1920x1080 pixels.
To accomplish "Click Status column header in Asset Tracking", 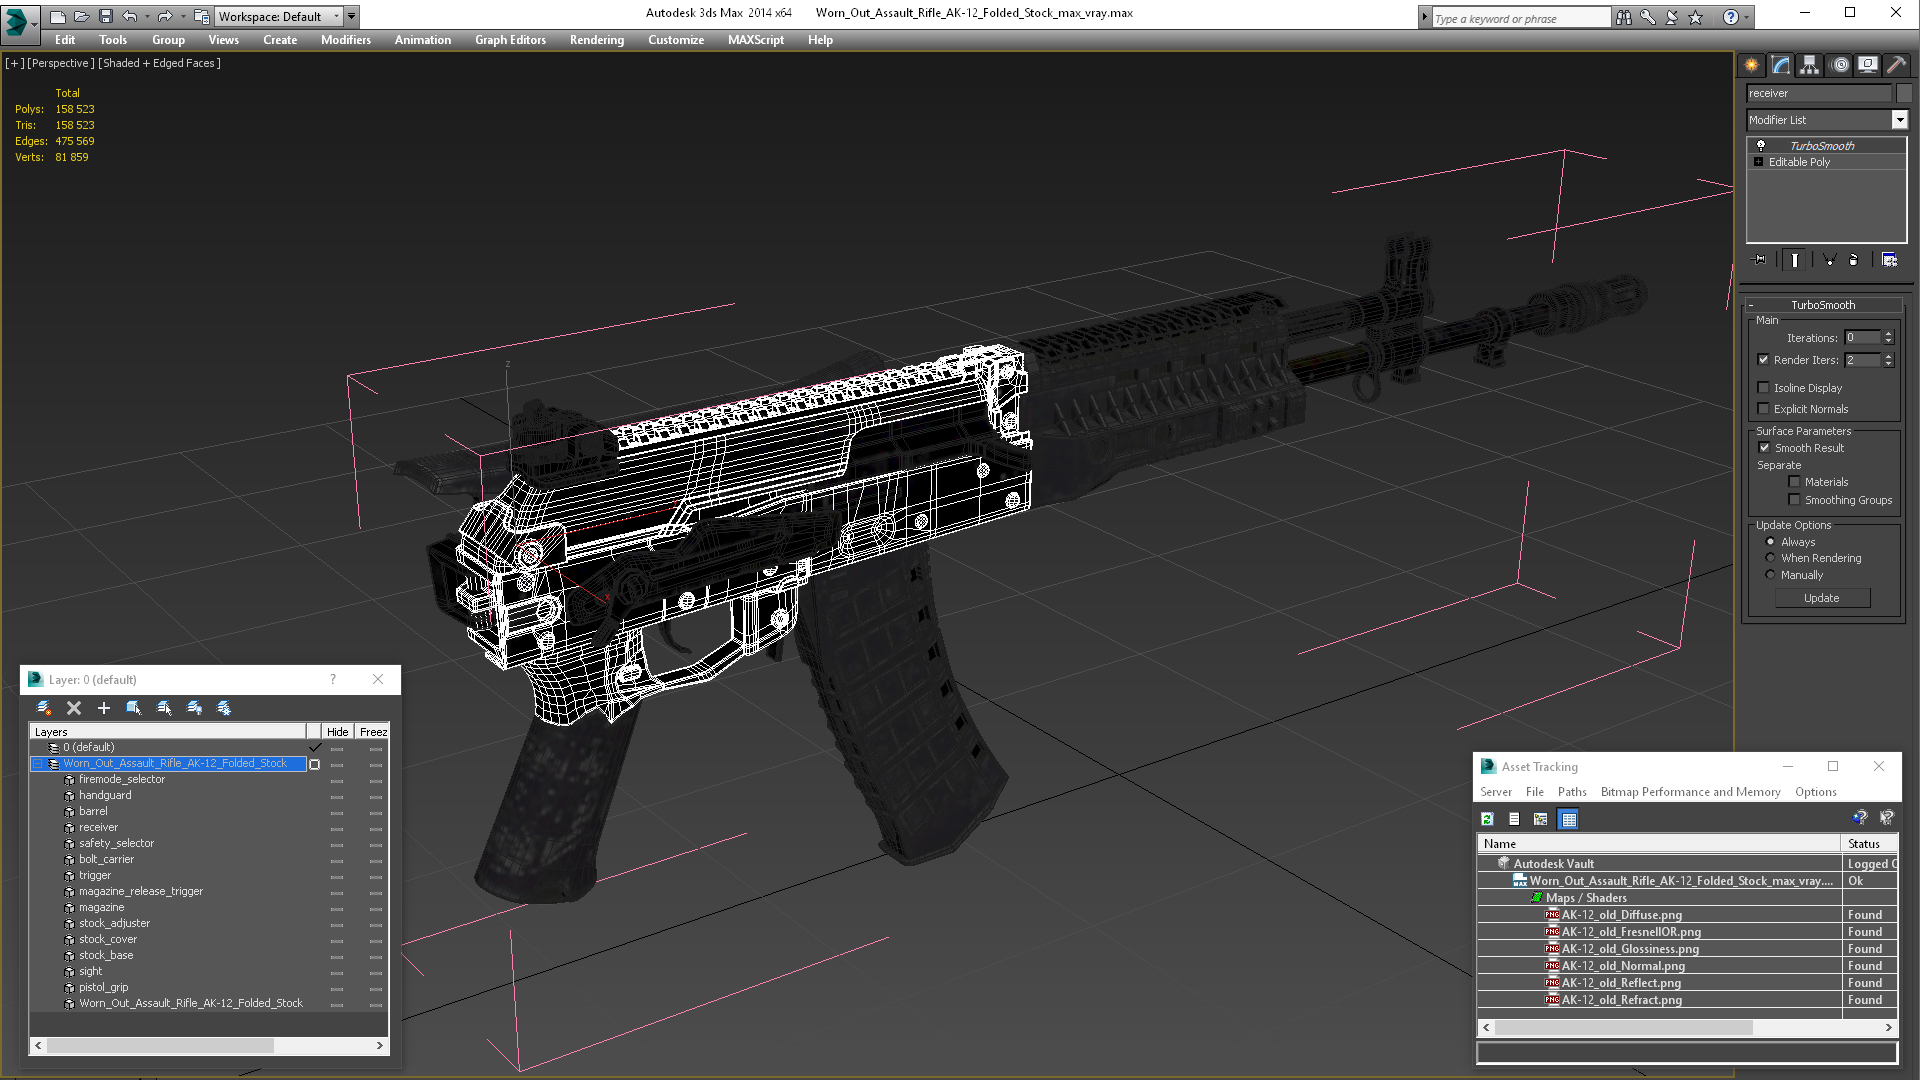I will pyautogui.click(x=1869, y=844).
